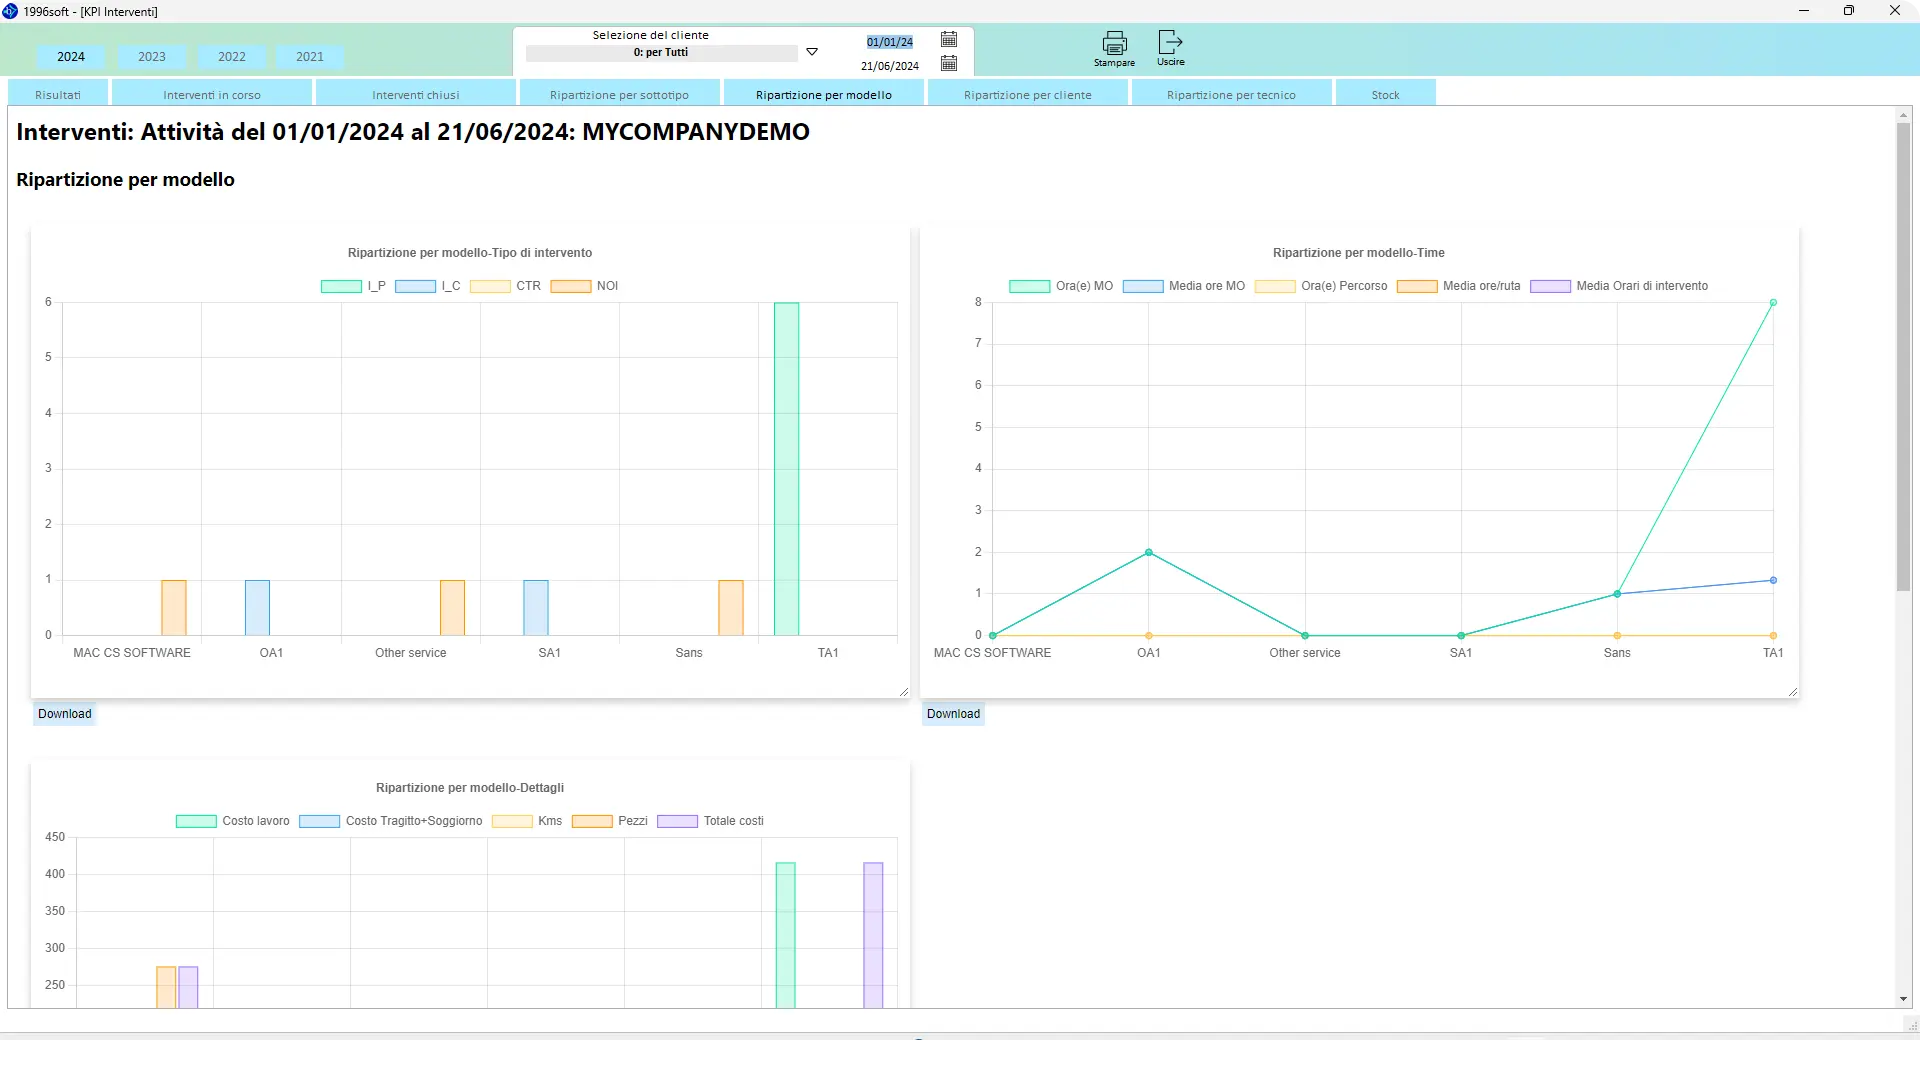Image resolution: width=1920 pixels, height=1070 pixels.
Task: Switch to the Stock tab
Action: pyautogui.click(x=1386, y=95)
